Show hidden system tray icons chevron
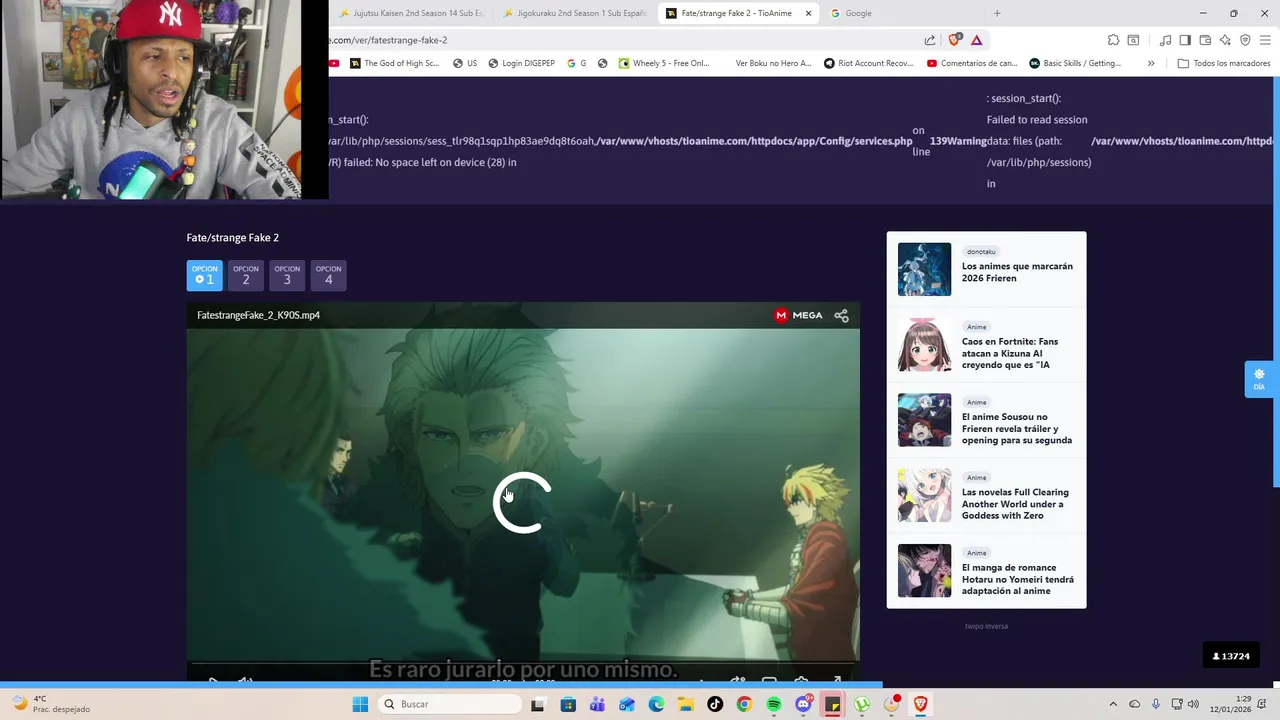1280x720 pixels. tap(1113, 704)
